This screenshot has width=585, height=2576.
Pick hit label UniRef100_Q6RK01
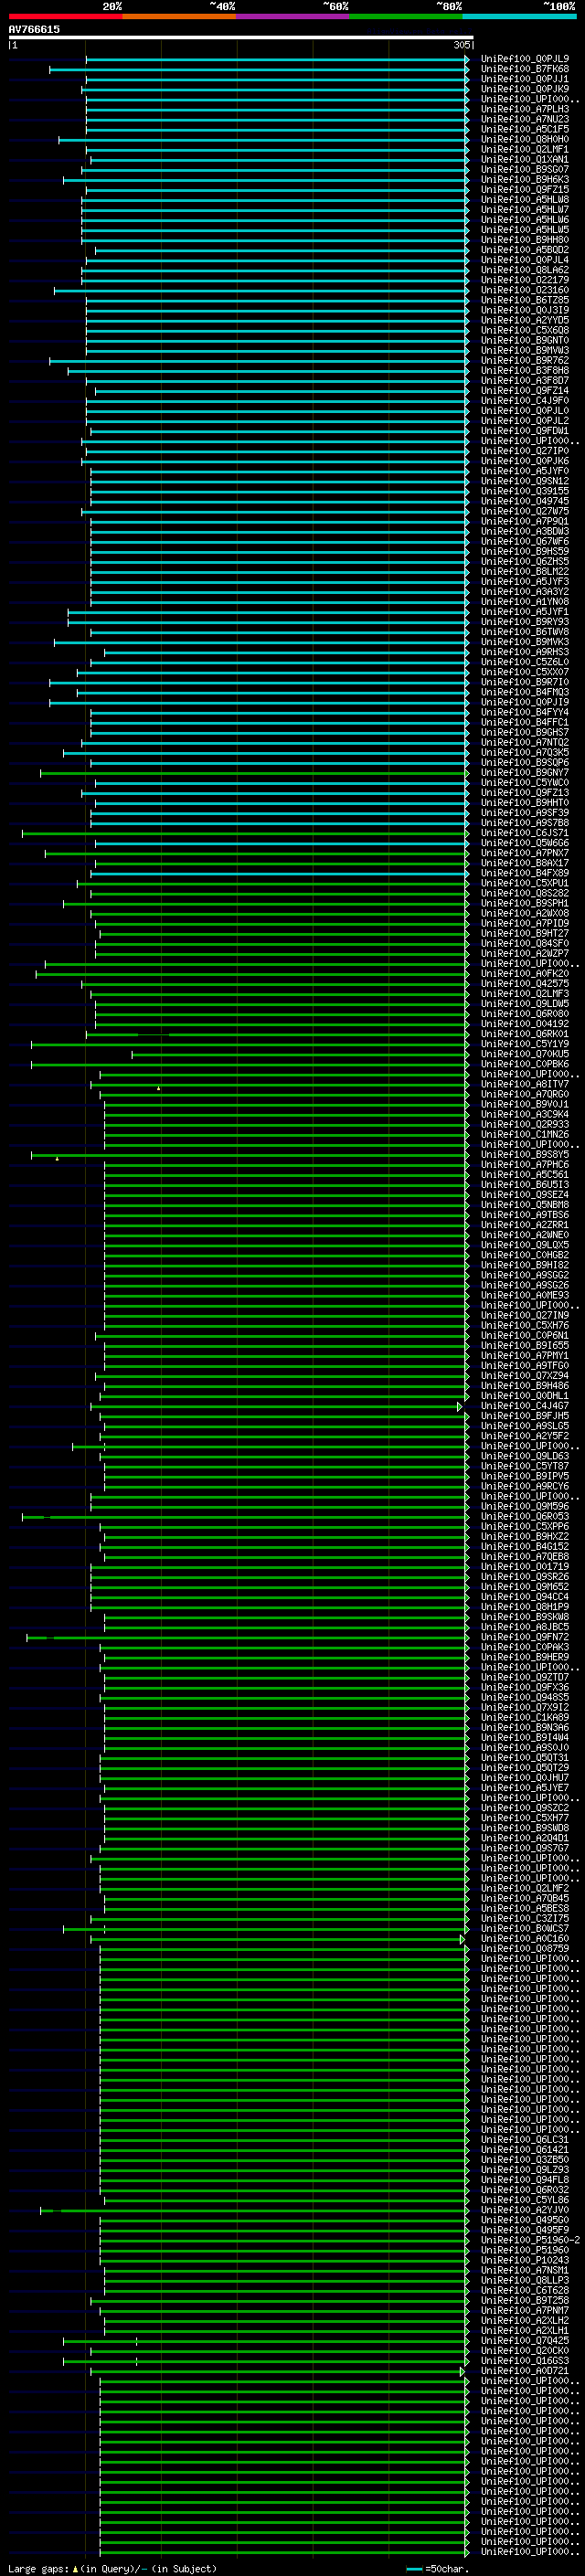[525, 1034]
